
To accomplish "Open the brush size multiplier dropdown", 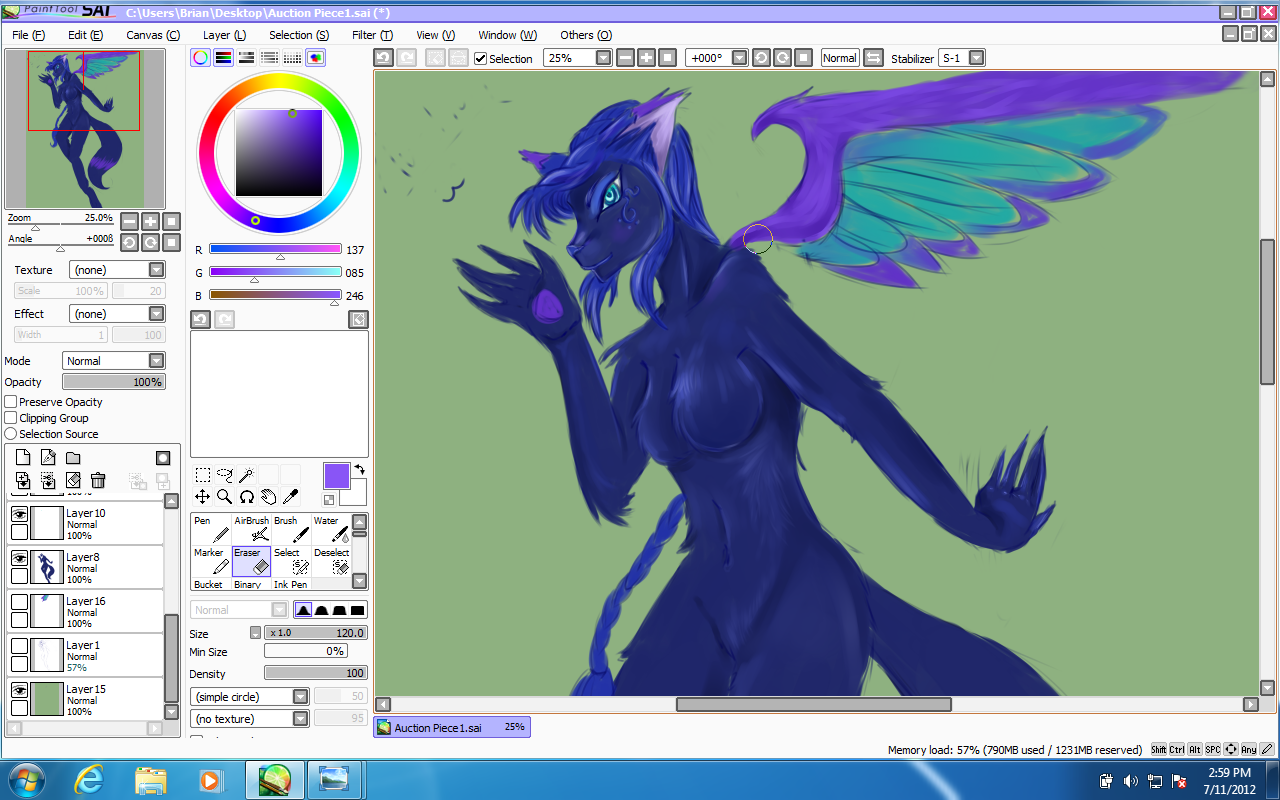I will (255, 633).
